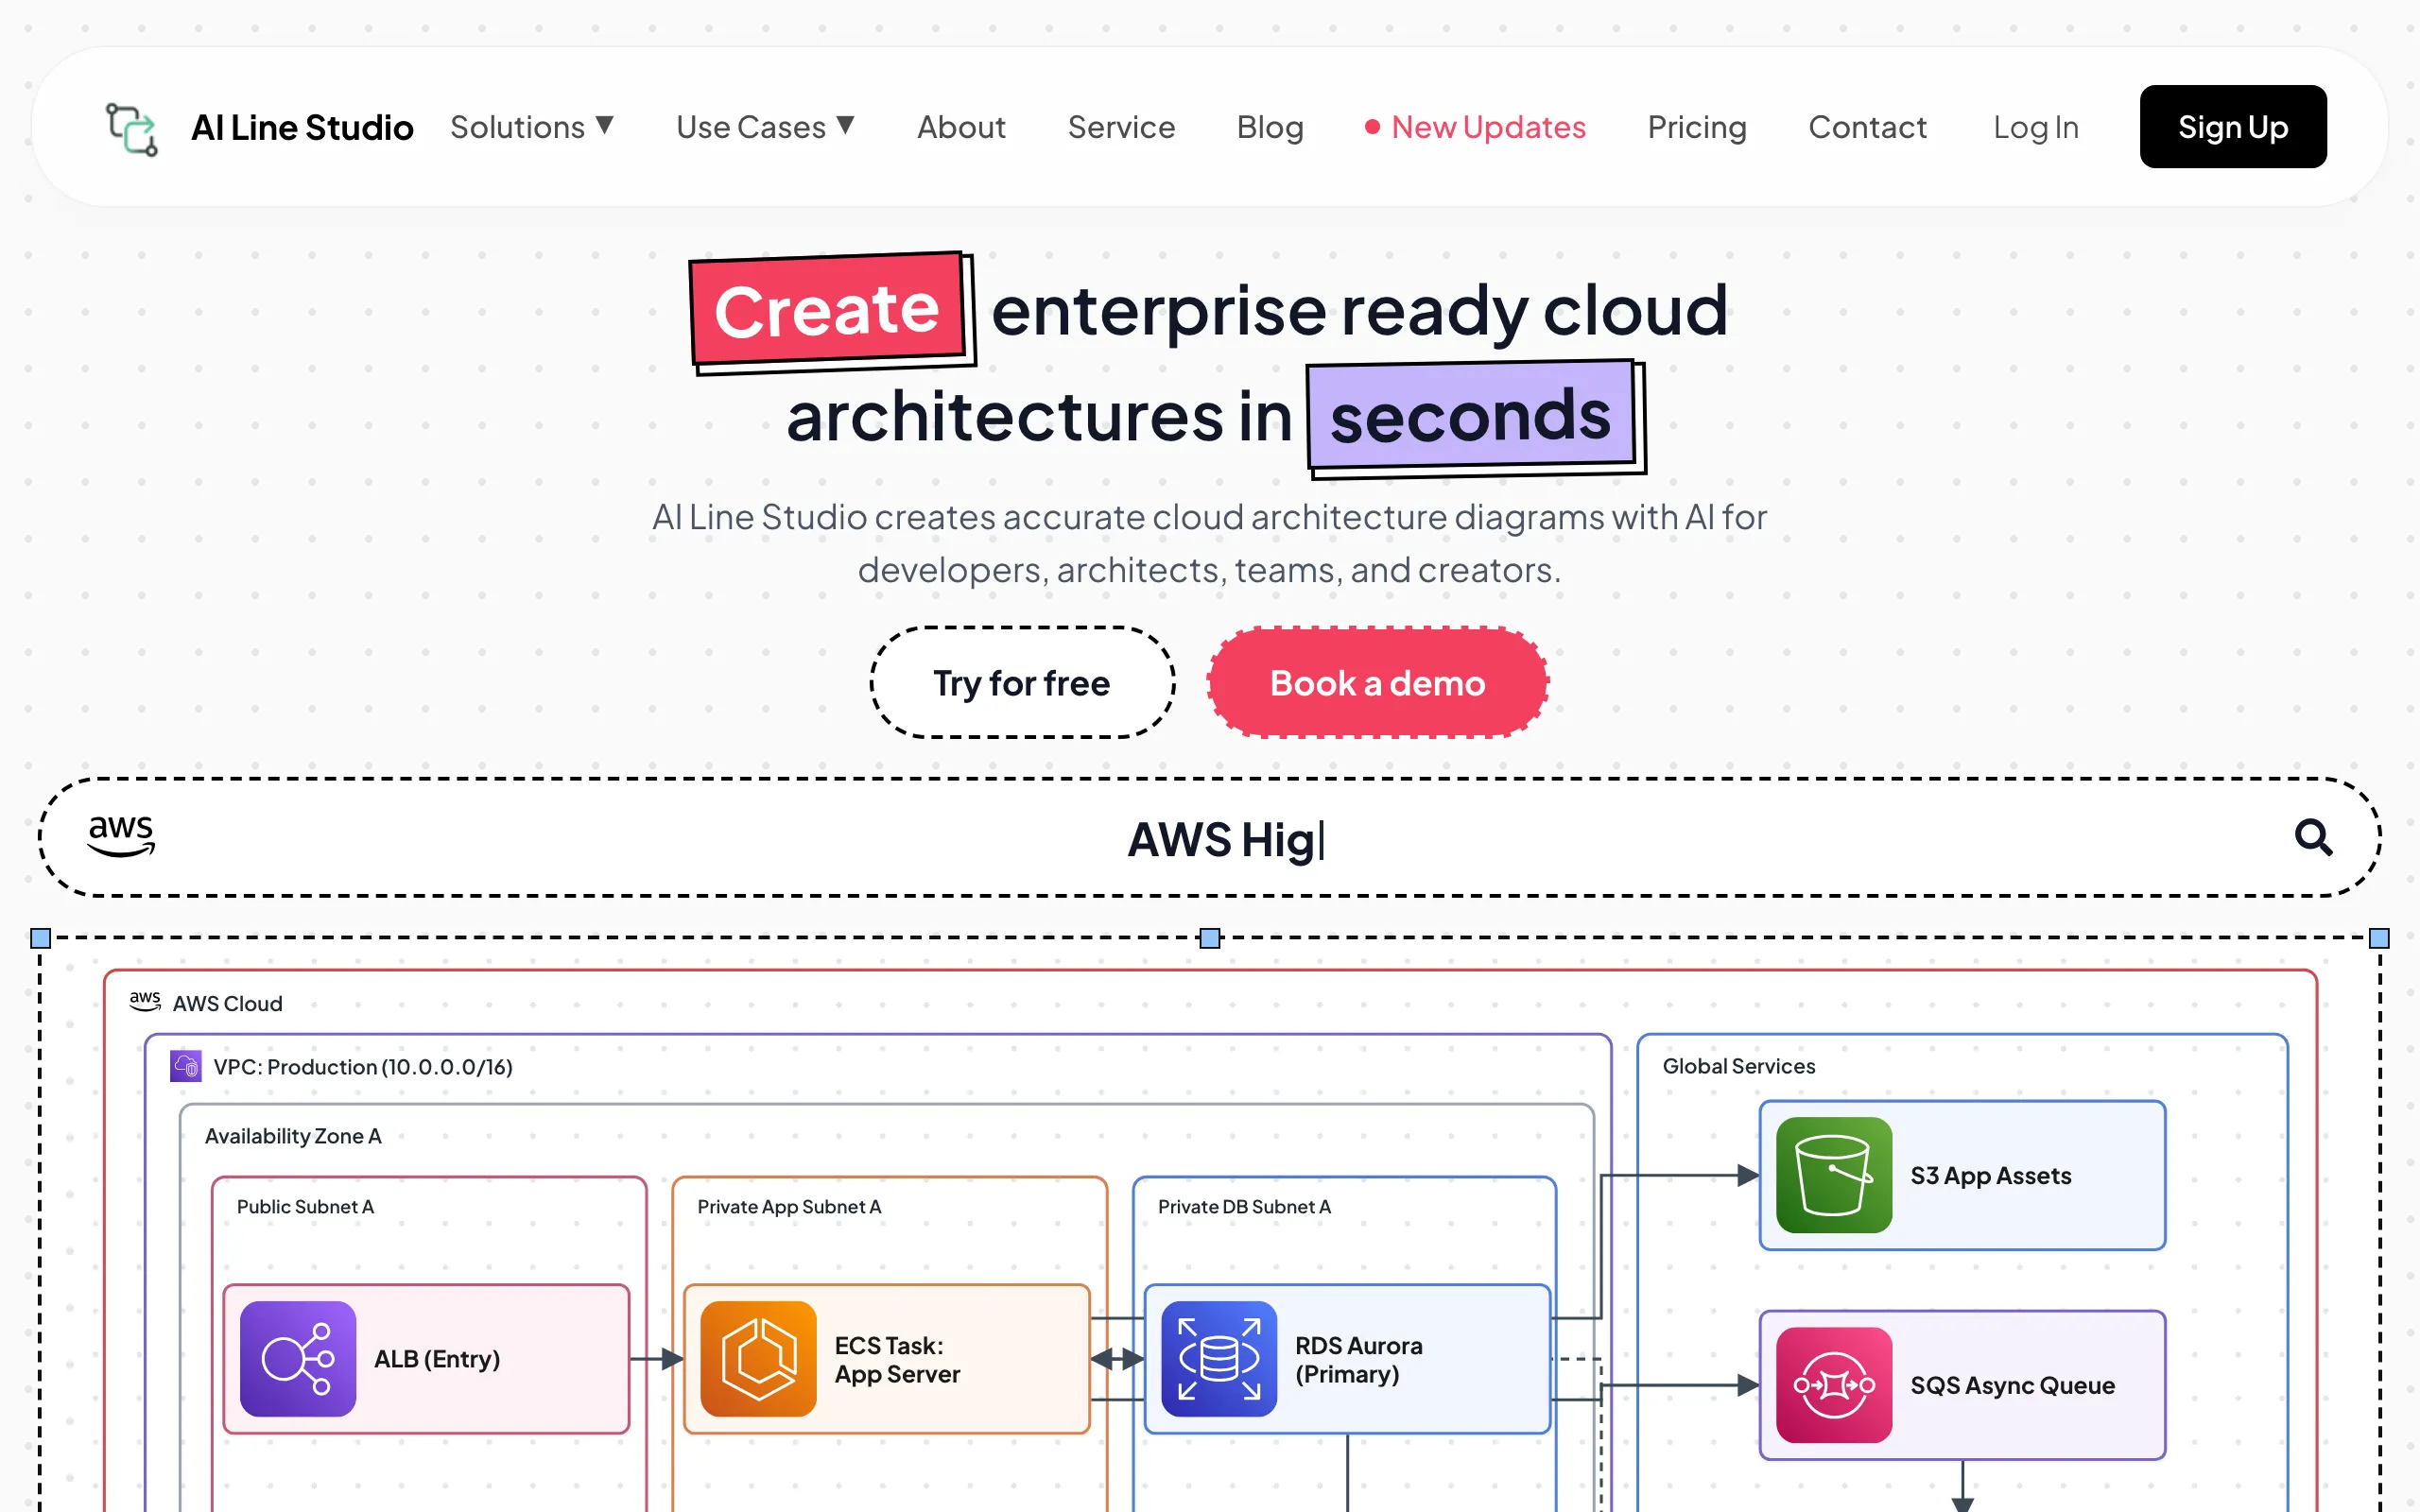Viewport: 2420px width, 1512px height.
Task: Click the purple seconds headline badge
Action: (x=1471, y=415)
